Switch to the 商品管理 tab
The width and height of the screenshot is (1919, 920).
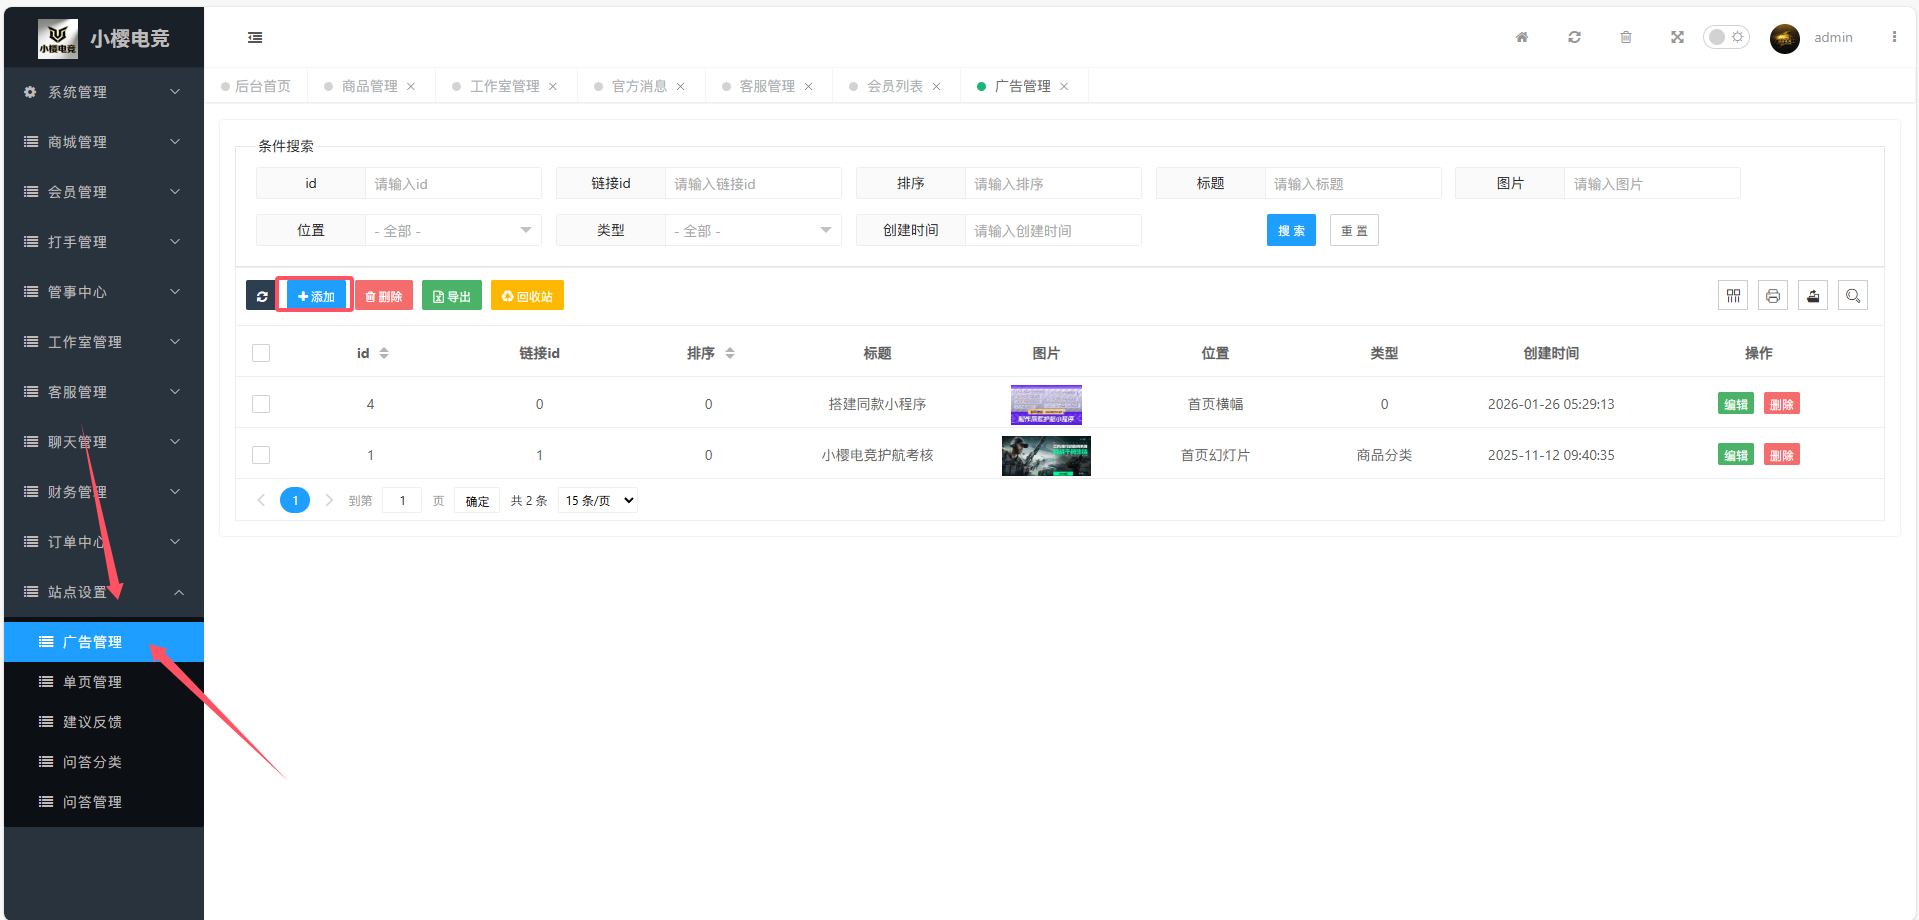coord(369,86)
